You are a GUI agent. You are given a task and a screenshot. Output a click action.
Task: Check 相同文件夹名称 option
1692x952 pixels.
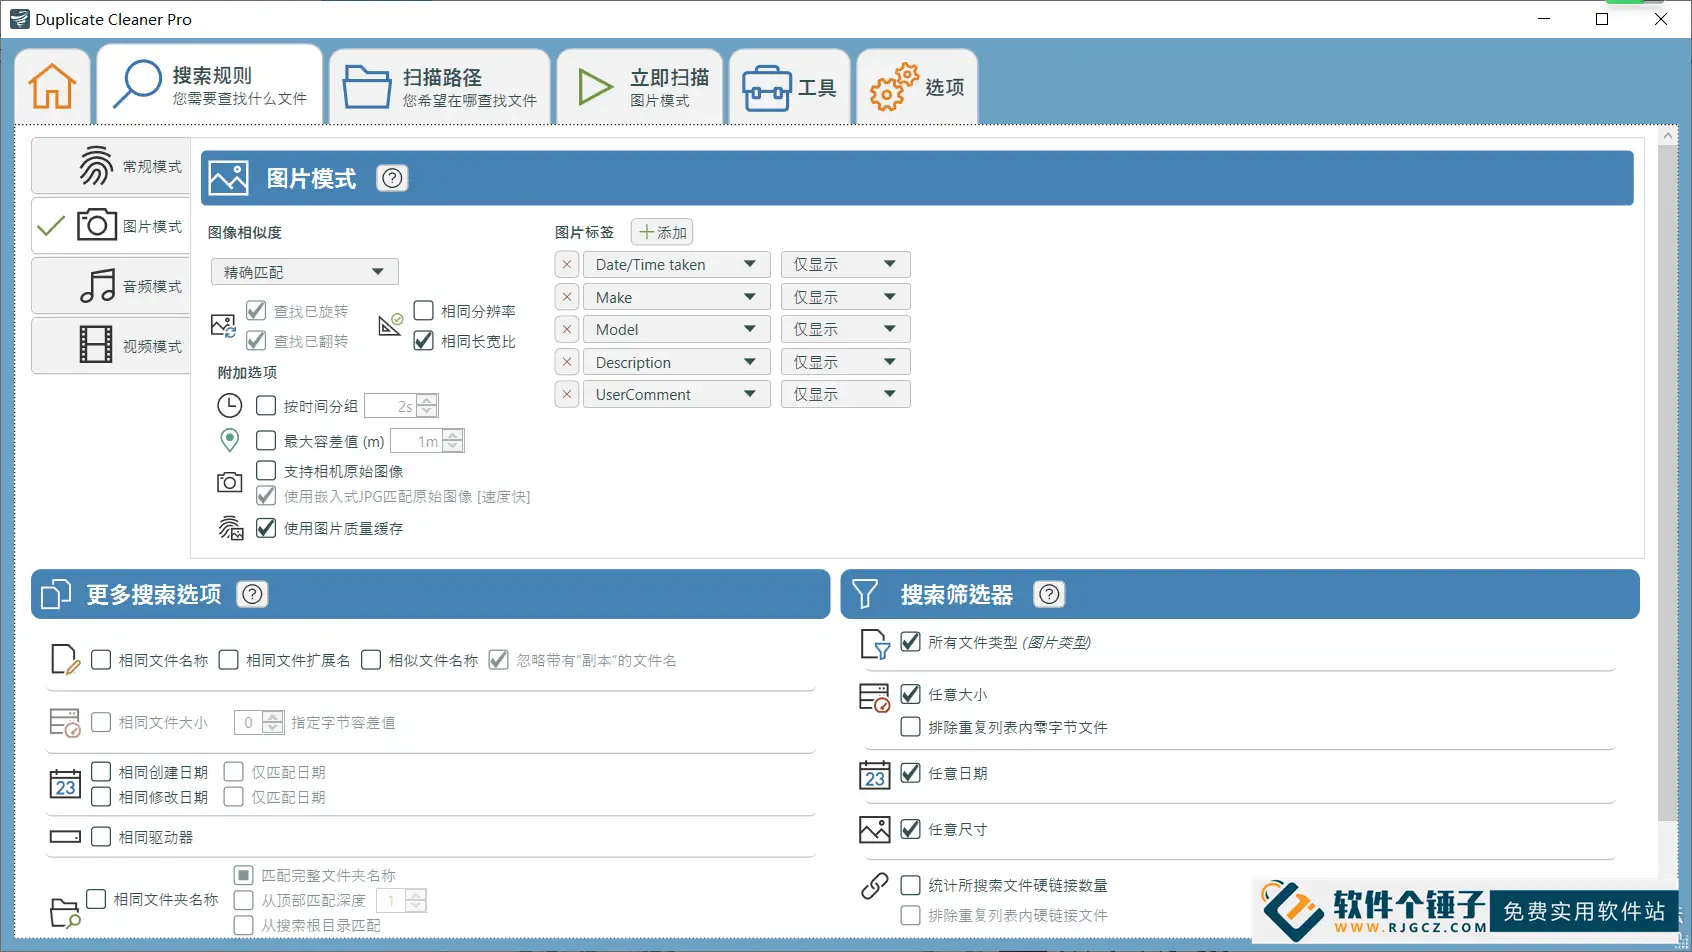click(x=96, y=899)
